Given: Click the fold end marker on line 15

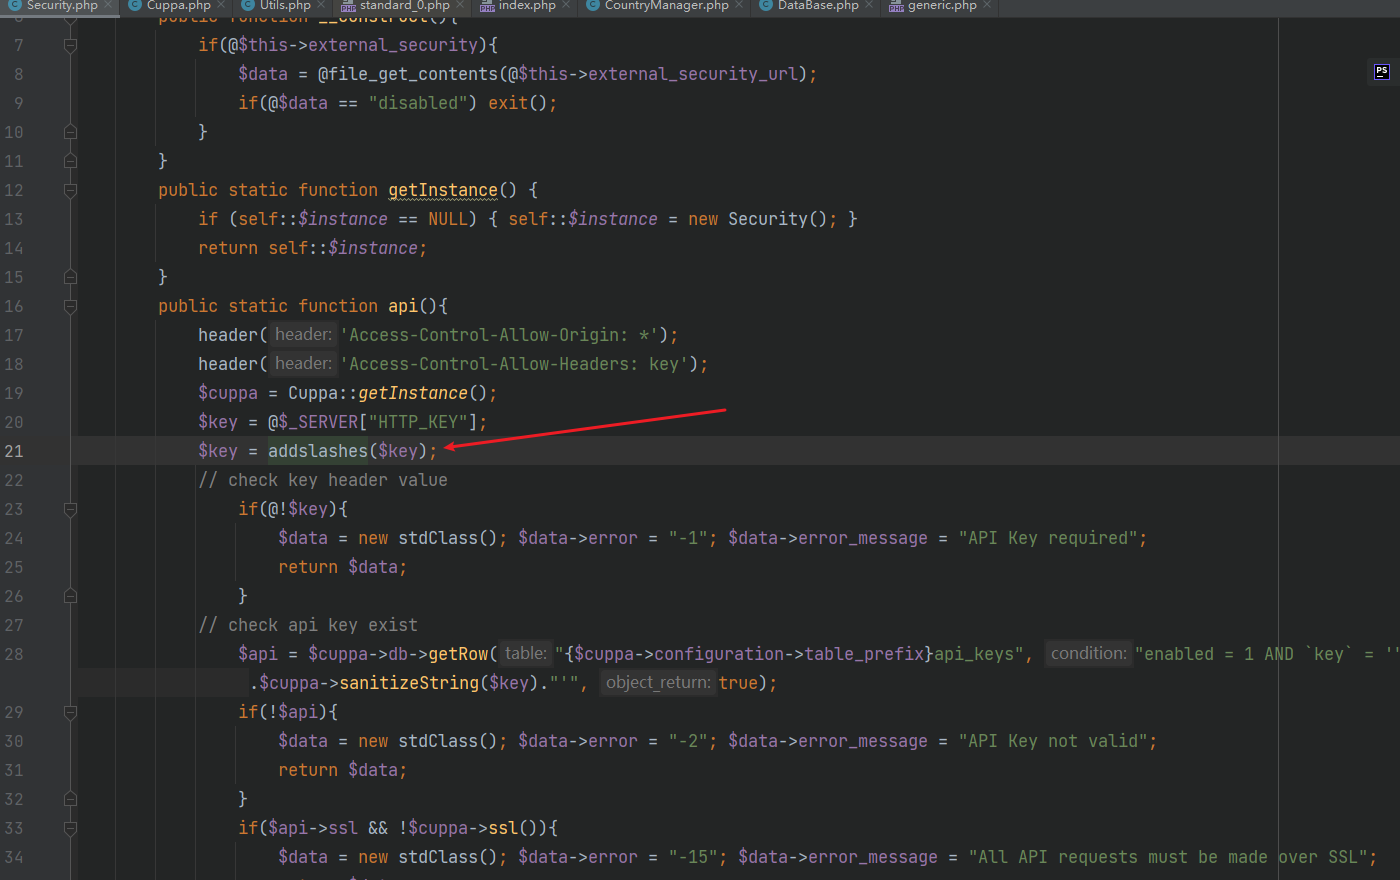Looking at the screenshot, I should 70,277.
